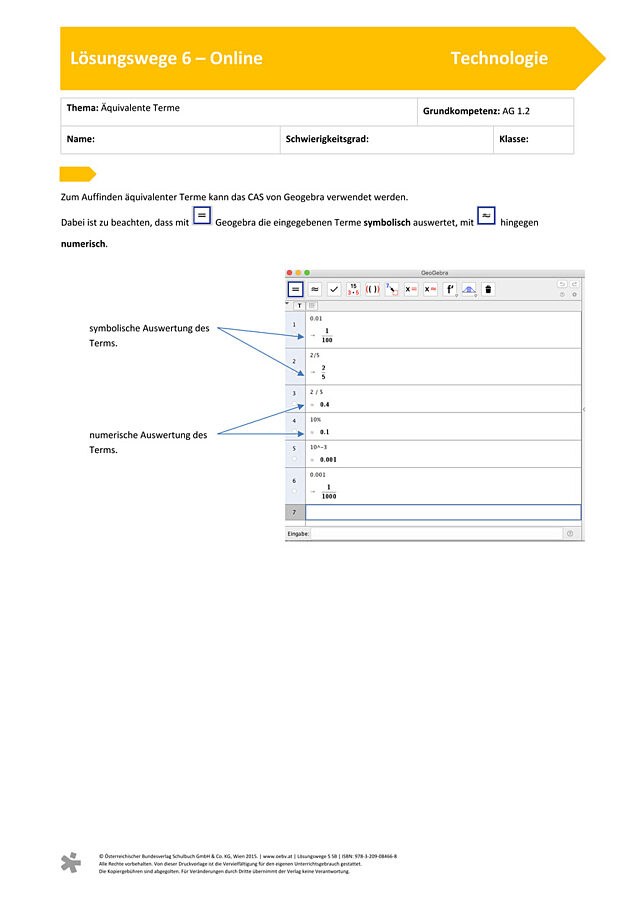Select the Solve (x=) tool

click(411, 289)
